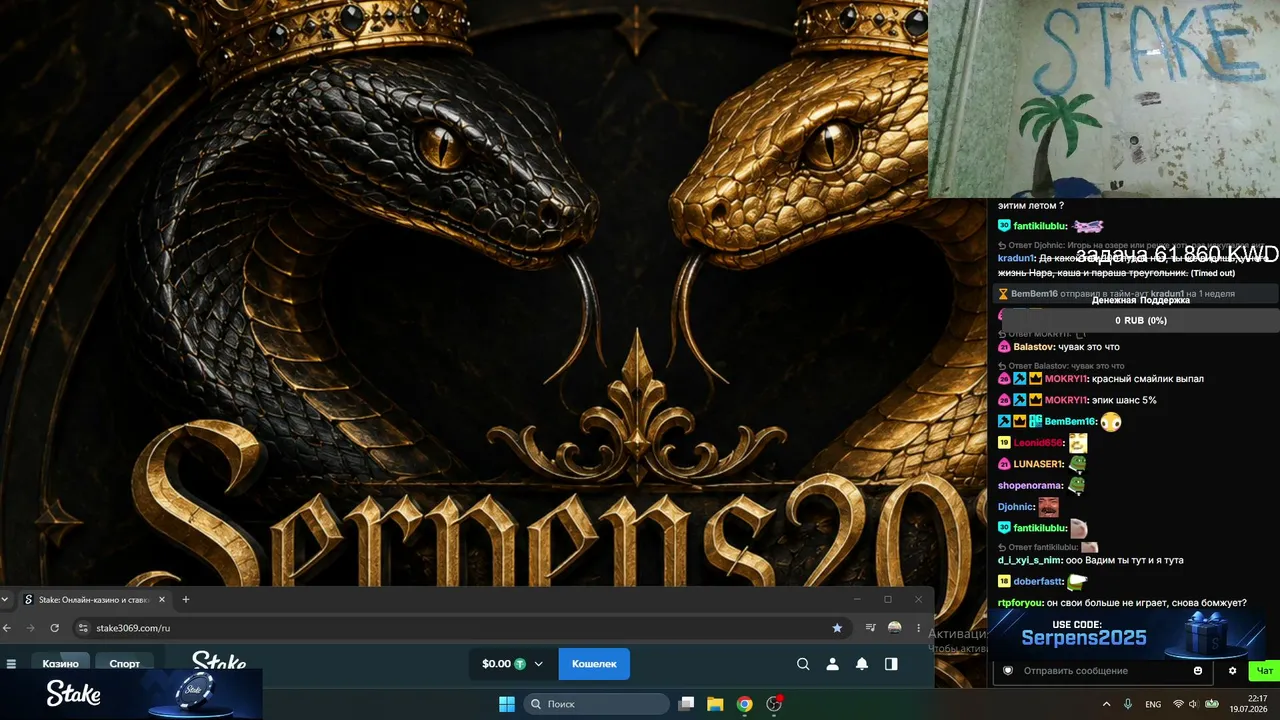Click the d_i_xyi_s_nim username in chat

(1029, 560)
